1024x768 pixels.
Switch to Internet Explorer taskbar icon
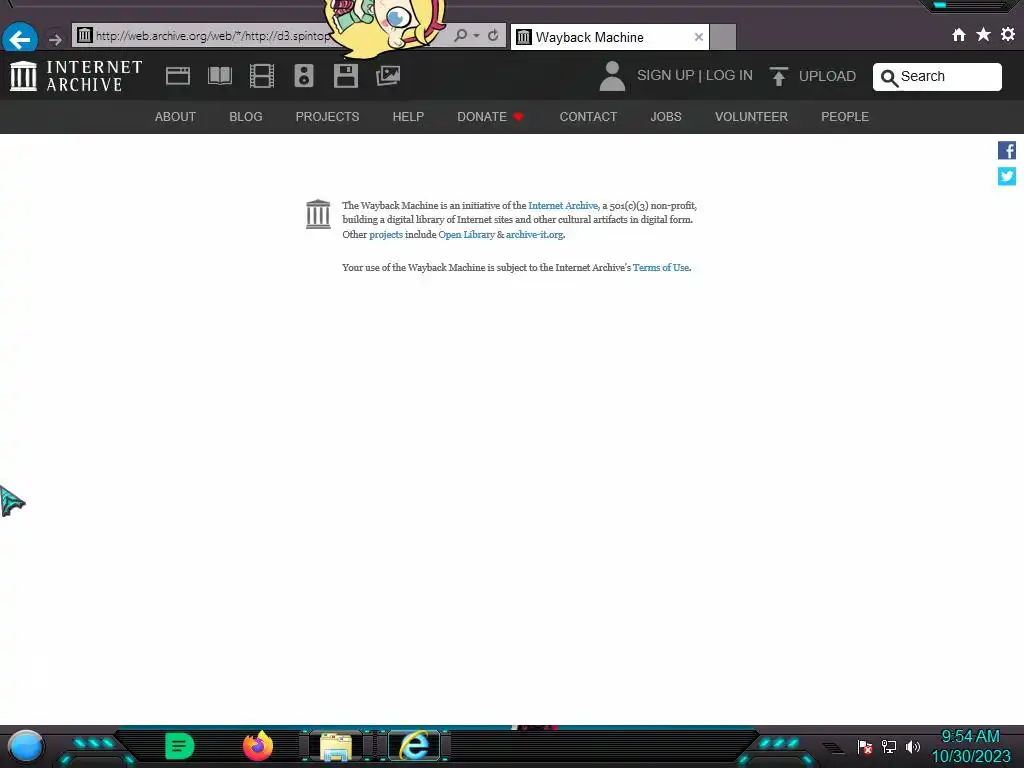pyautogui.click(x=414, y=746)
